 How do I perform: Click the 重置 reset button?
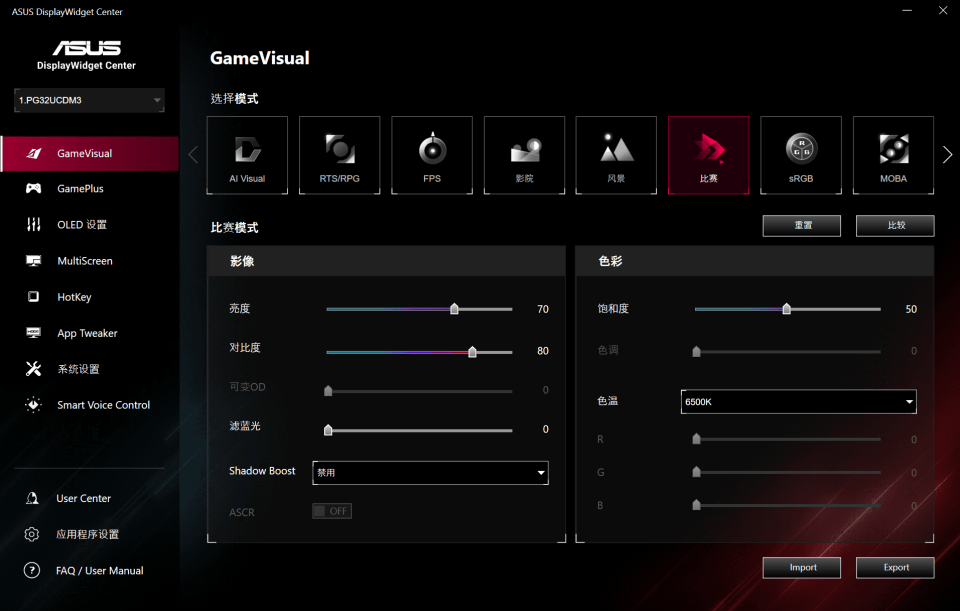click(x=802, y=226)
